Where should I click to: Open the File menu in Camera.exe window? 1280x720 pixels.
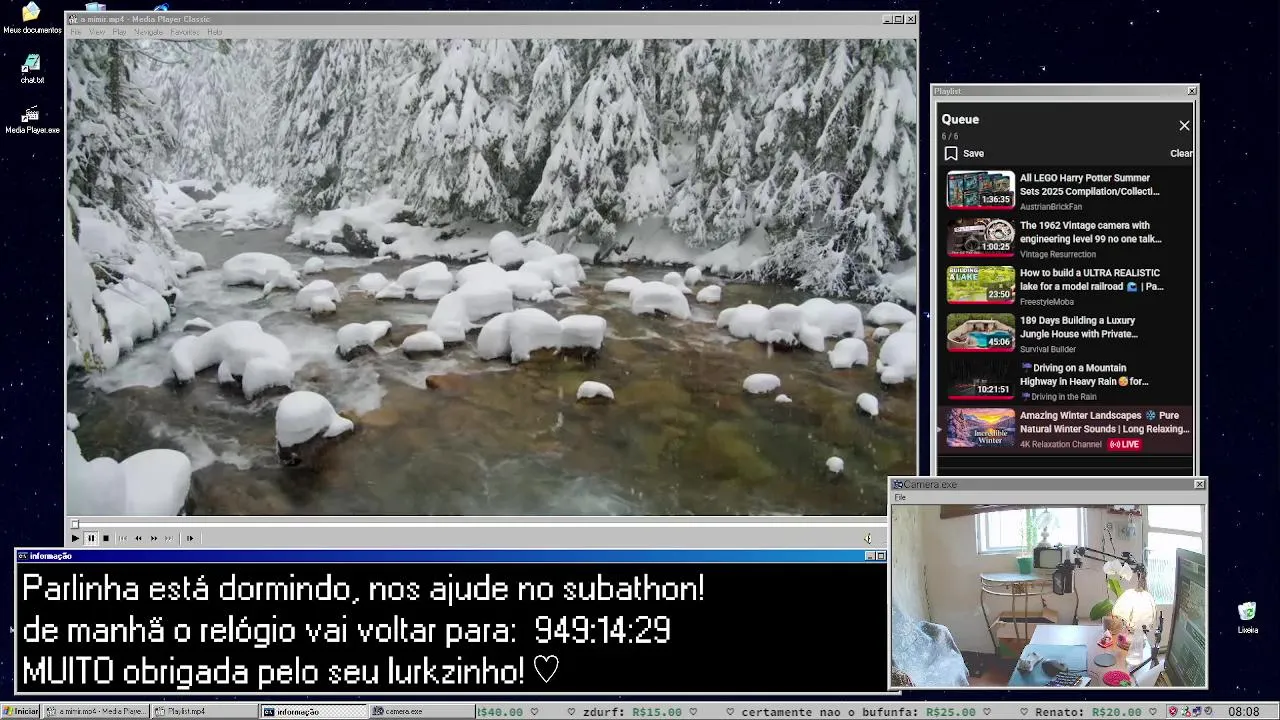[x=900, y=497]
